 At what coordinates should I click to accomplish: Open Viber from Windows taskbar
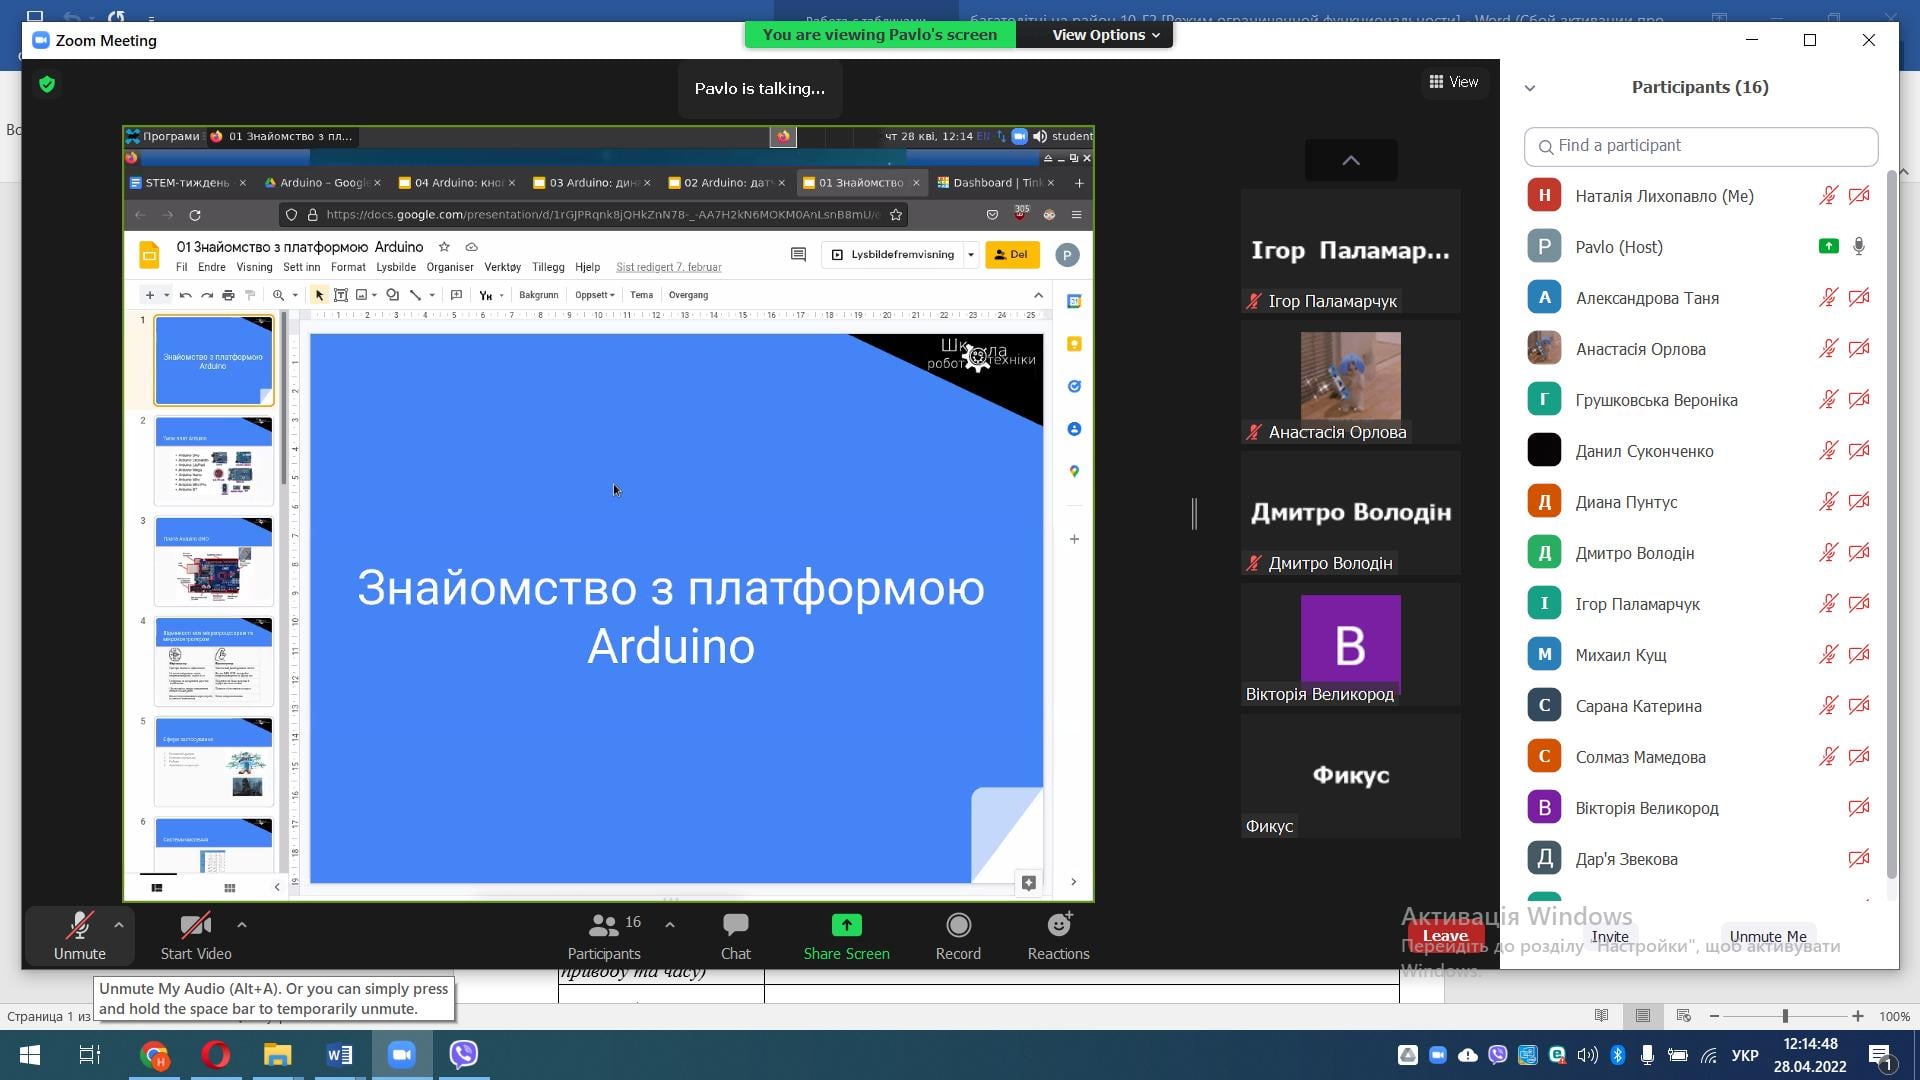click(463, 1055)
